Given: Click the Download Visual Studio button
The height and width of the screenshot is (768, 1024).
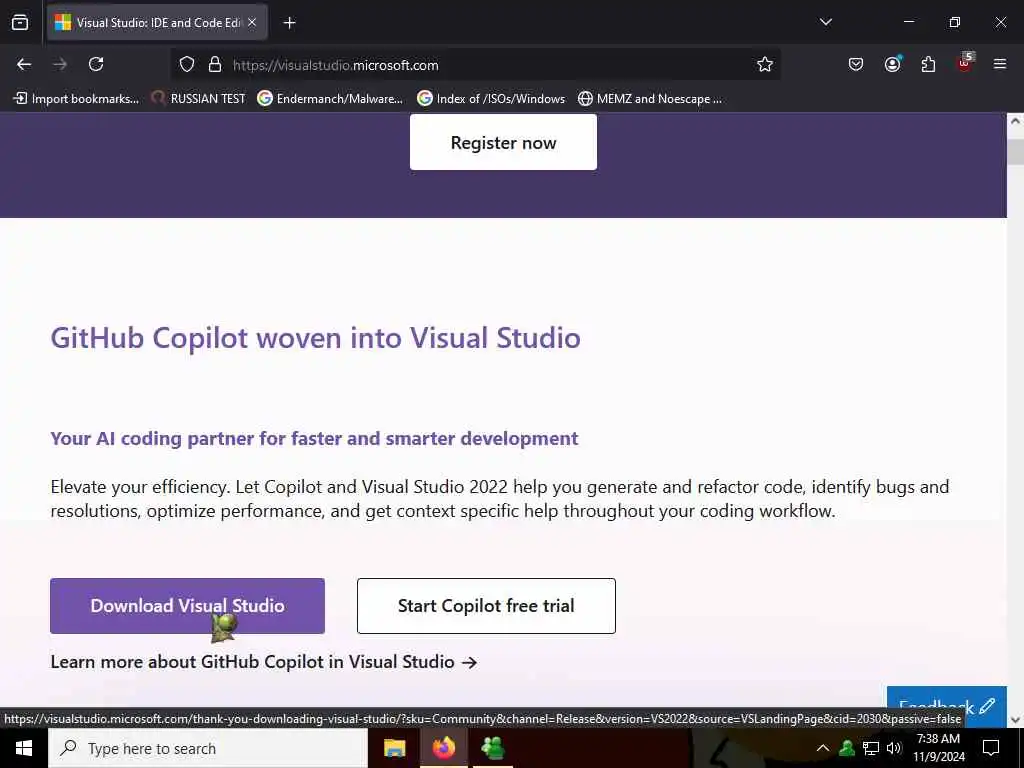Looking at the screenshot, I should [187, 605].
